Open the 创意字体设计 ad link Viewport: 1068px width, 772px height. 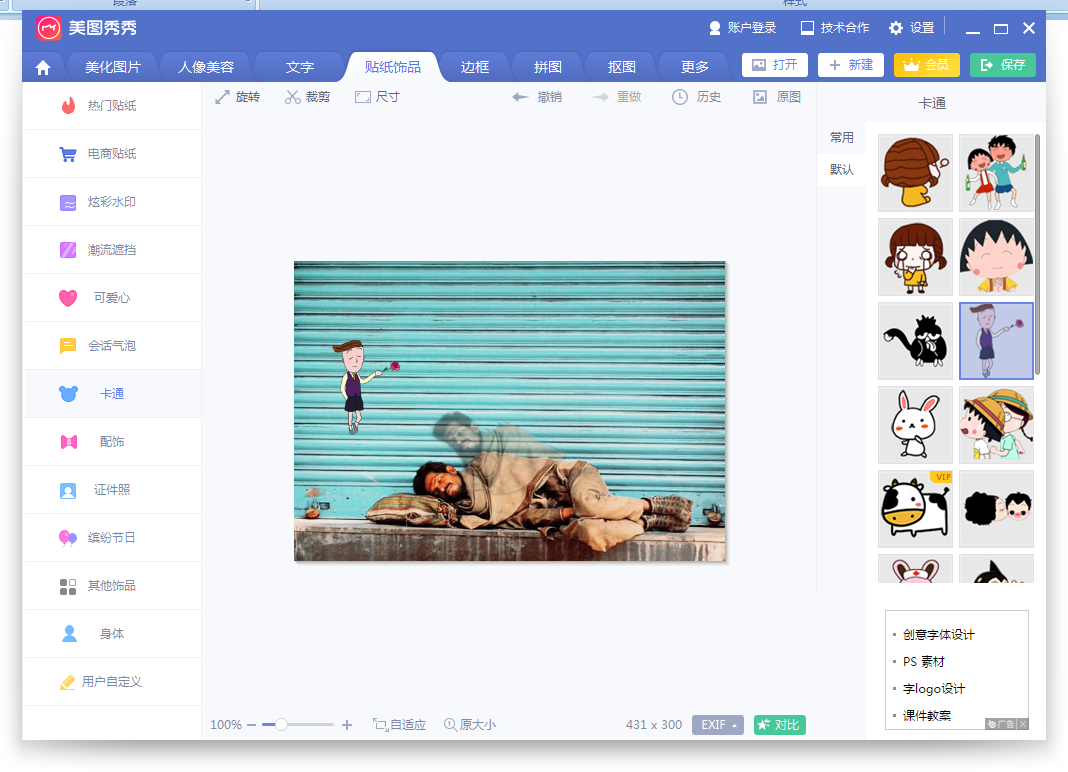(x=939, y=635)
